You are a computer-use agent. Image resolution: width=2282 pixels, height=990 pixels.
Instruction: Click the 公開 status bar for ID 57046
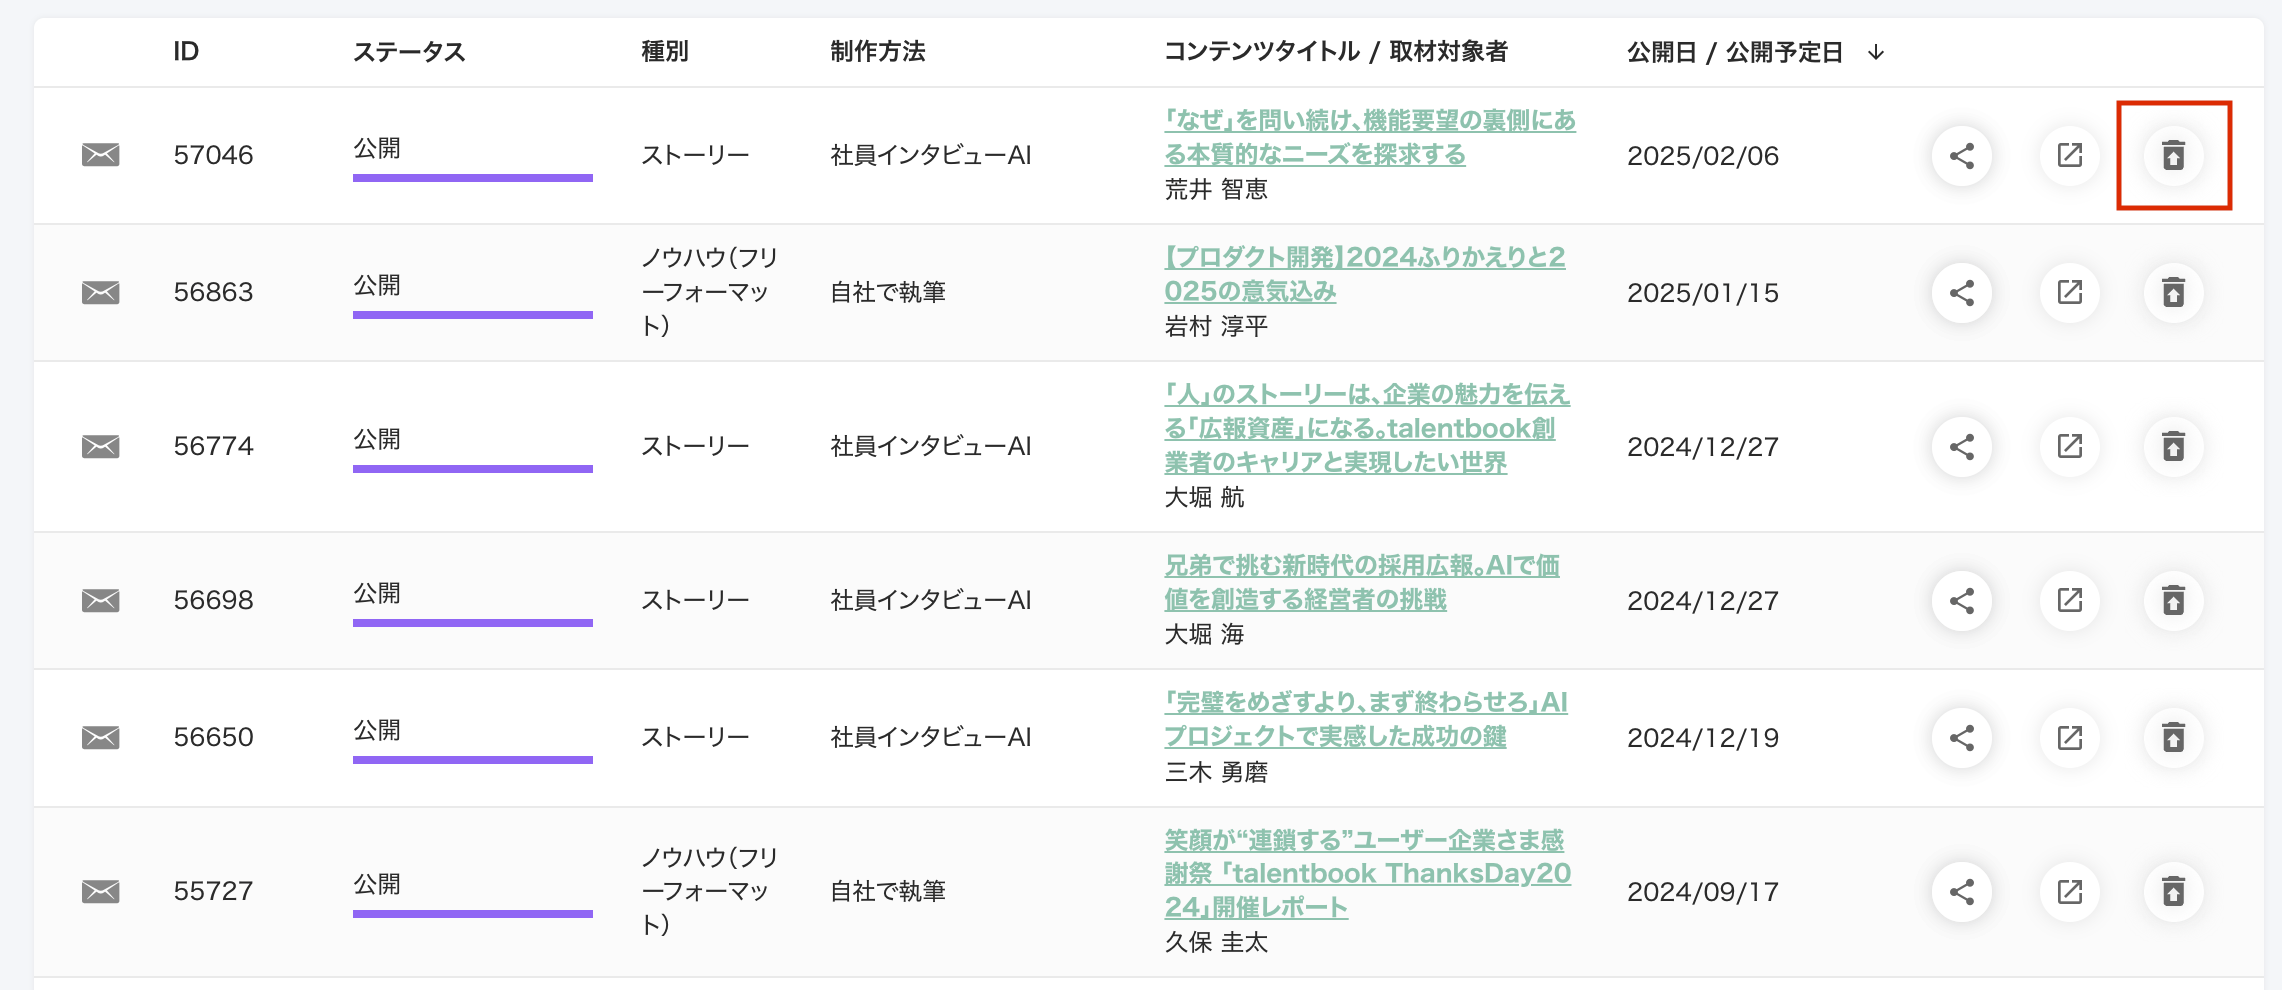(x=472, y=177)
